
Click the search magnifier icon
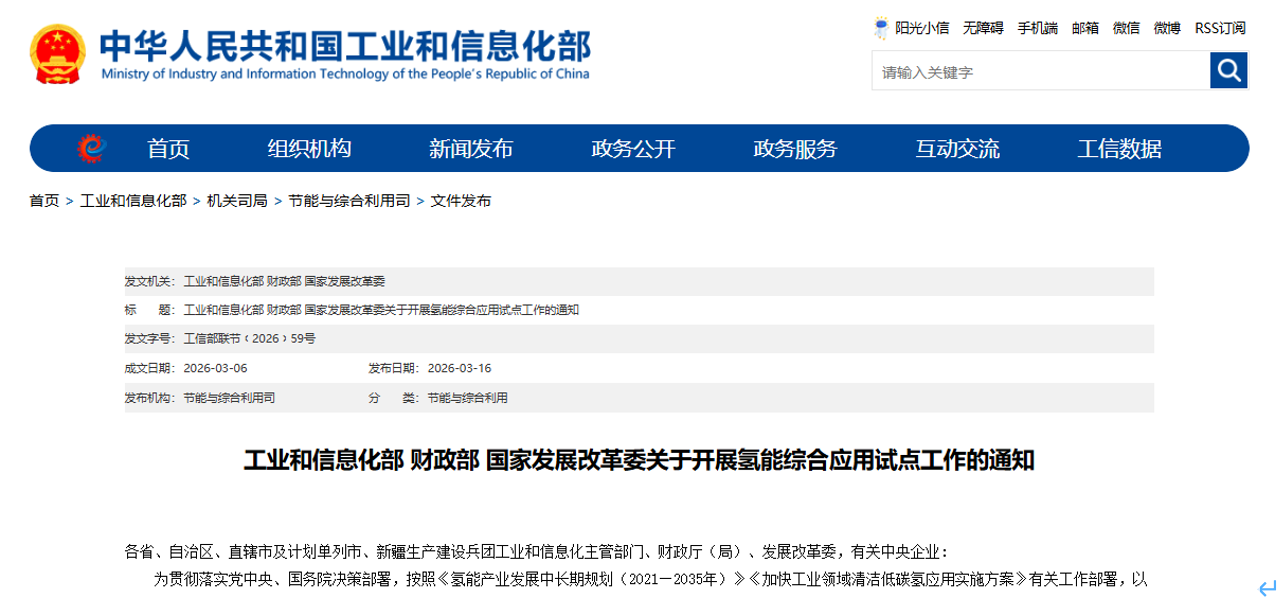pyautogui.click(x=1229, y=70)
